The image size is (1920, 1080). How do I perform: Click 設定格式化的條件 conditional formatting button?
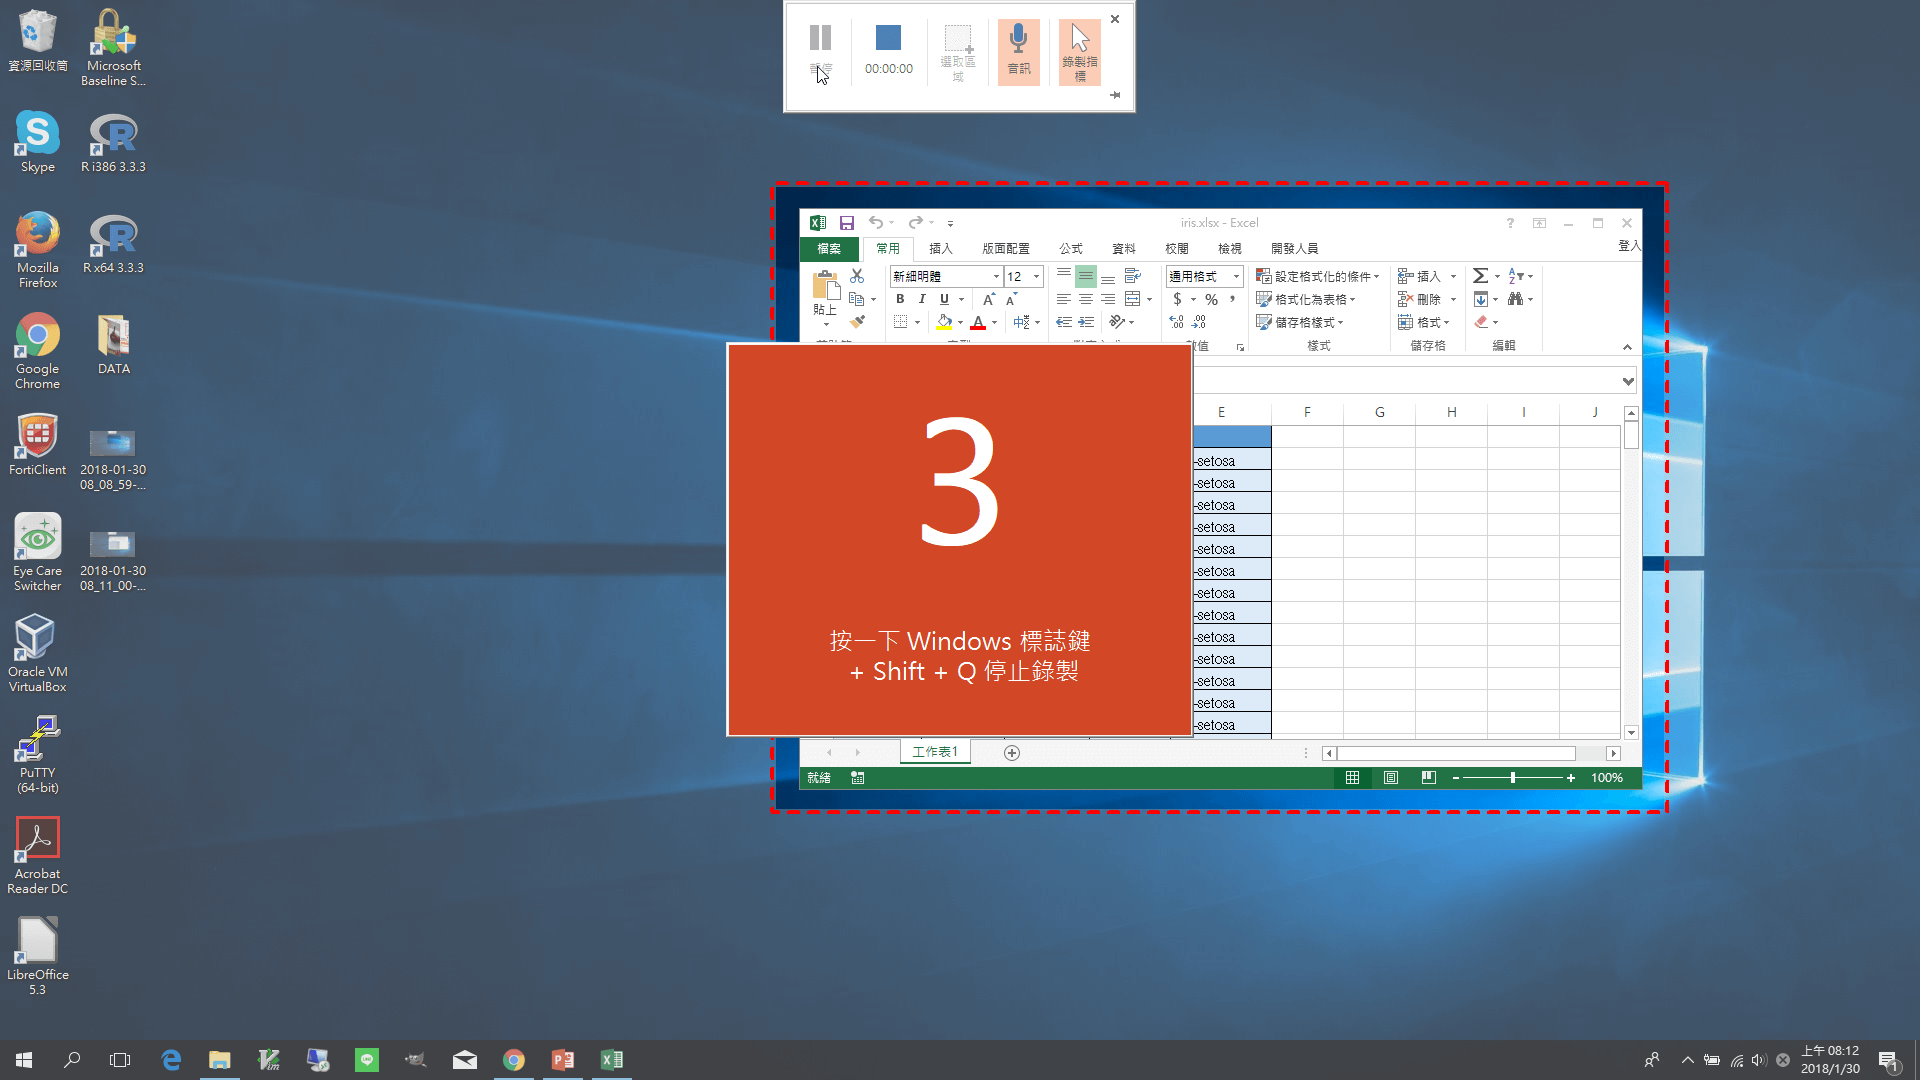(x=1317, y=276)
